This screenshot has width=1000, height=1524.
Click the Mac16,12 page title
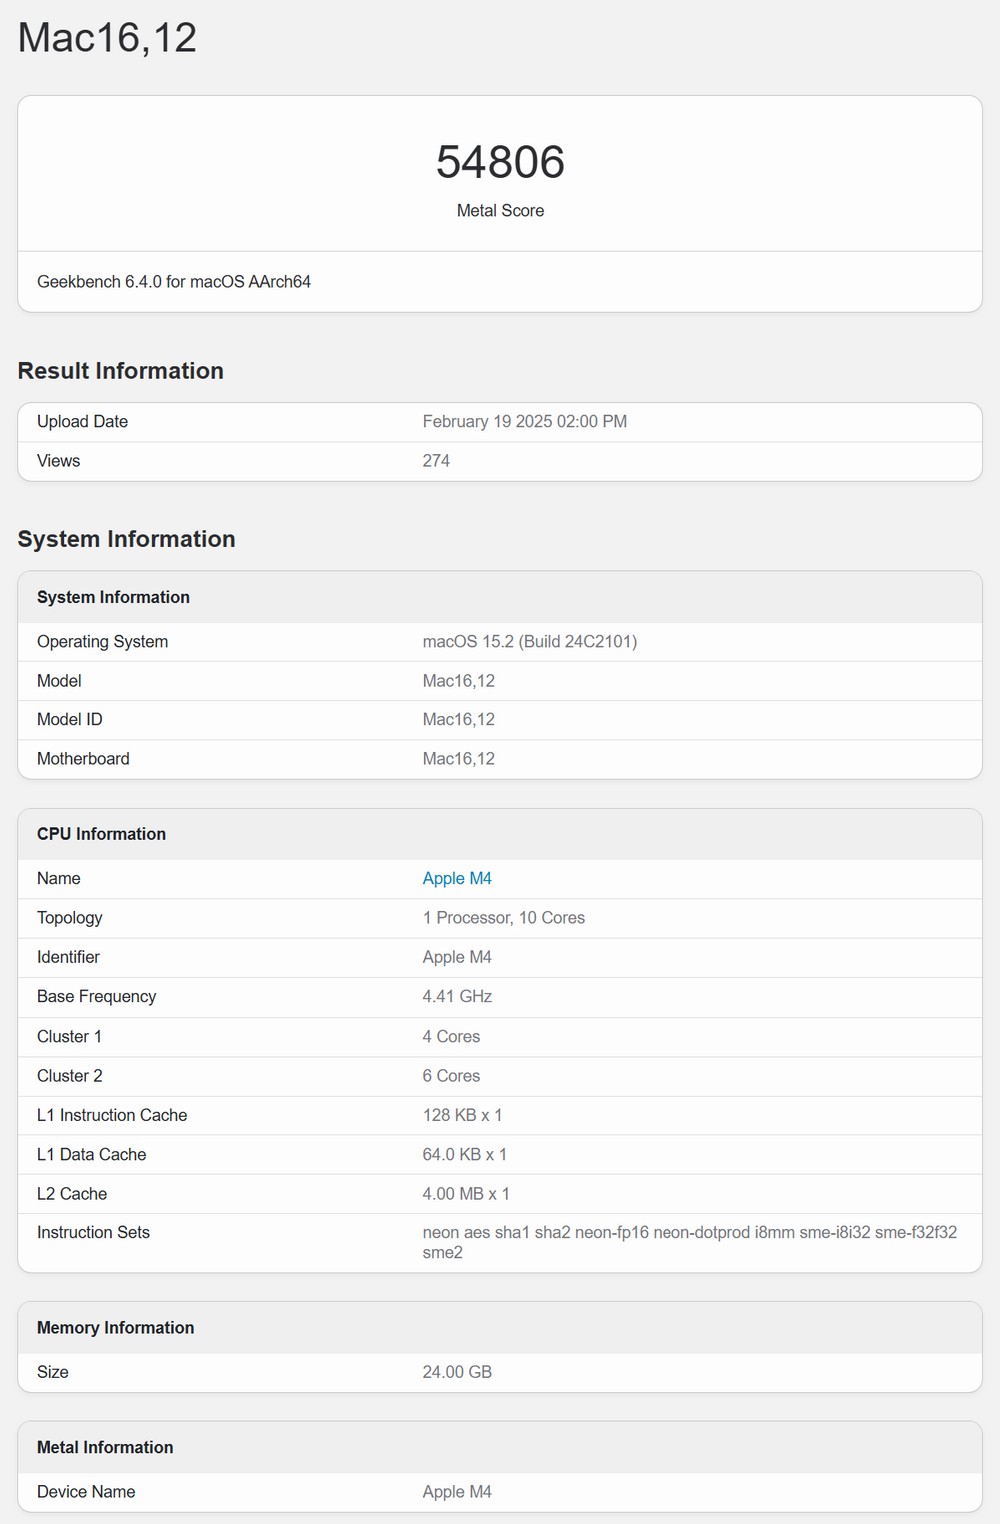[107, 38]
